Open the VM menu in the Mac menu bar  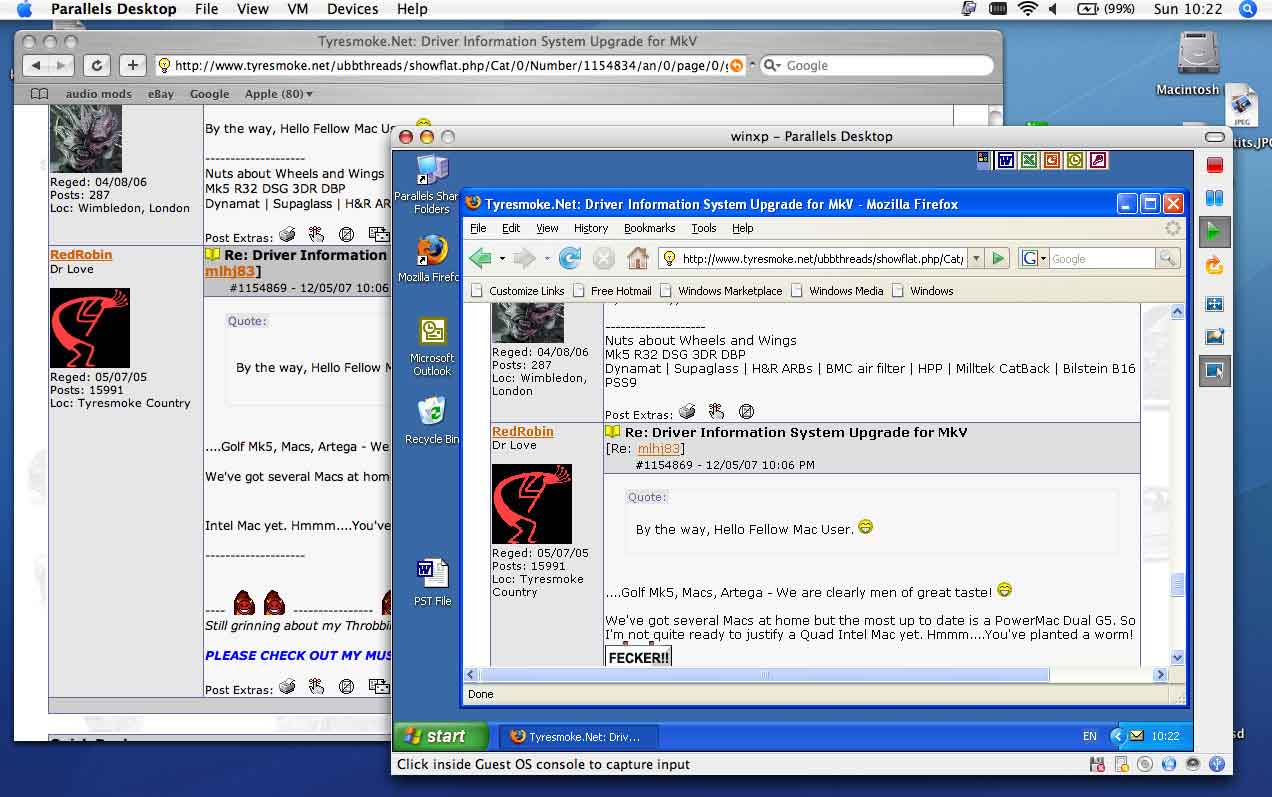[297, 9]
